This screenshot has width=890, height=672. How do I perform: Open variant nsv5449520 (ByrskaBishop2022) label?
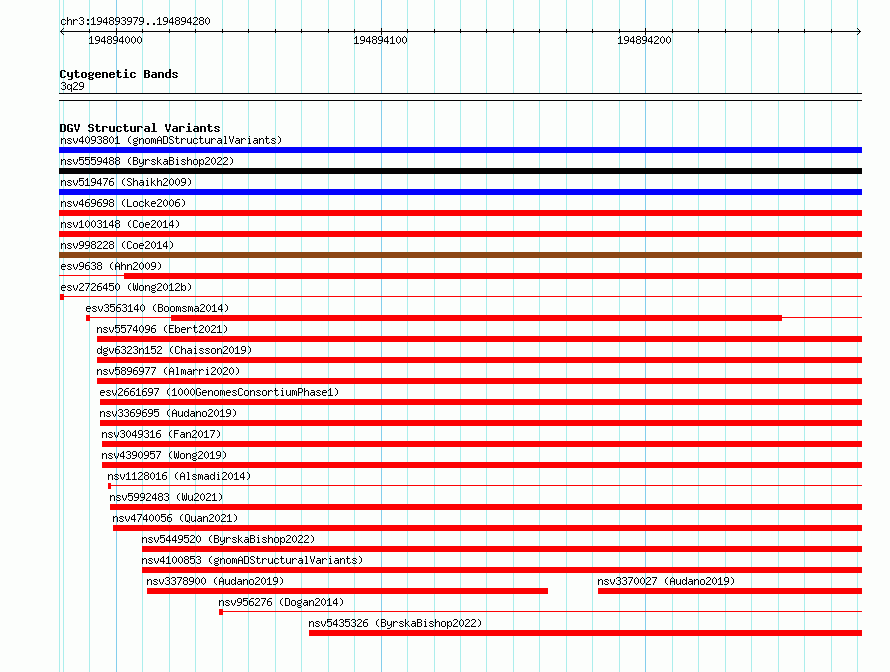point(228,539)
